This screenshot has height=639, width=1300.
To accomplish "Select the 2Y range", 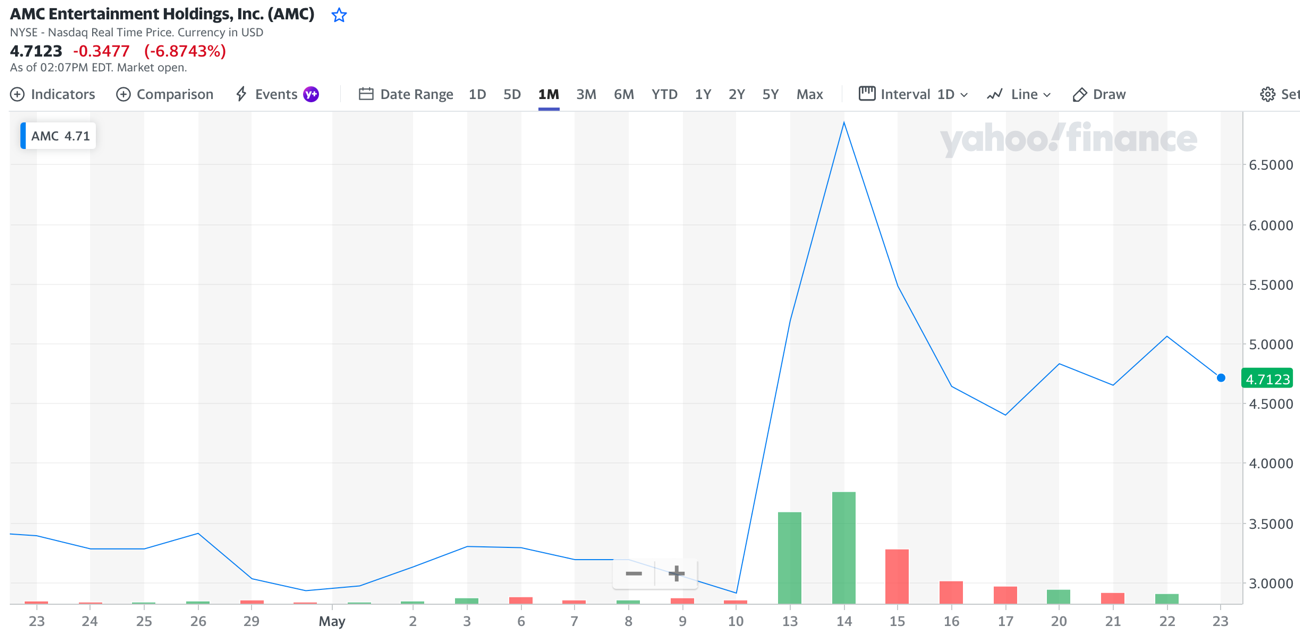I will (x=737, y=94).
